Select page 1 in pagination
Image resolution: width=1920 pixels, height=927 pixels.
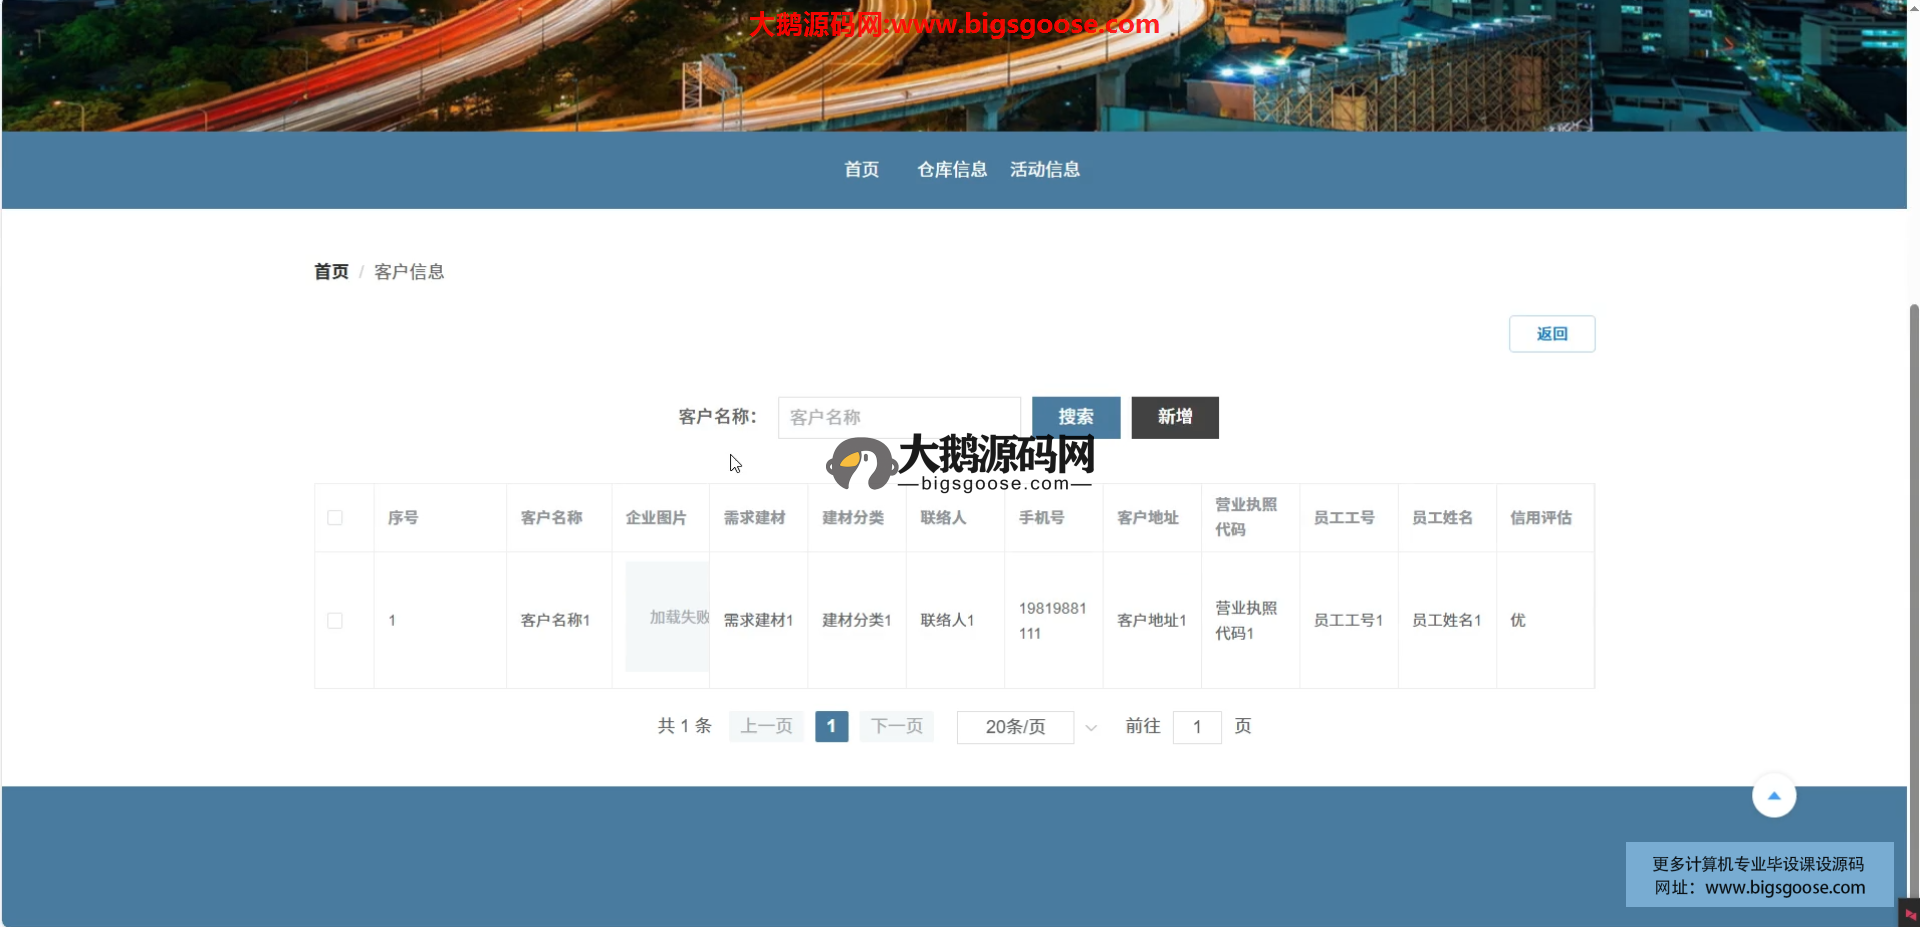831,727
